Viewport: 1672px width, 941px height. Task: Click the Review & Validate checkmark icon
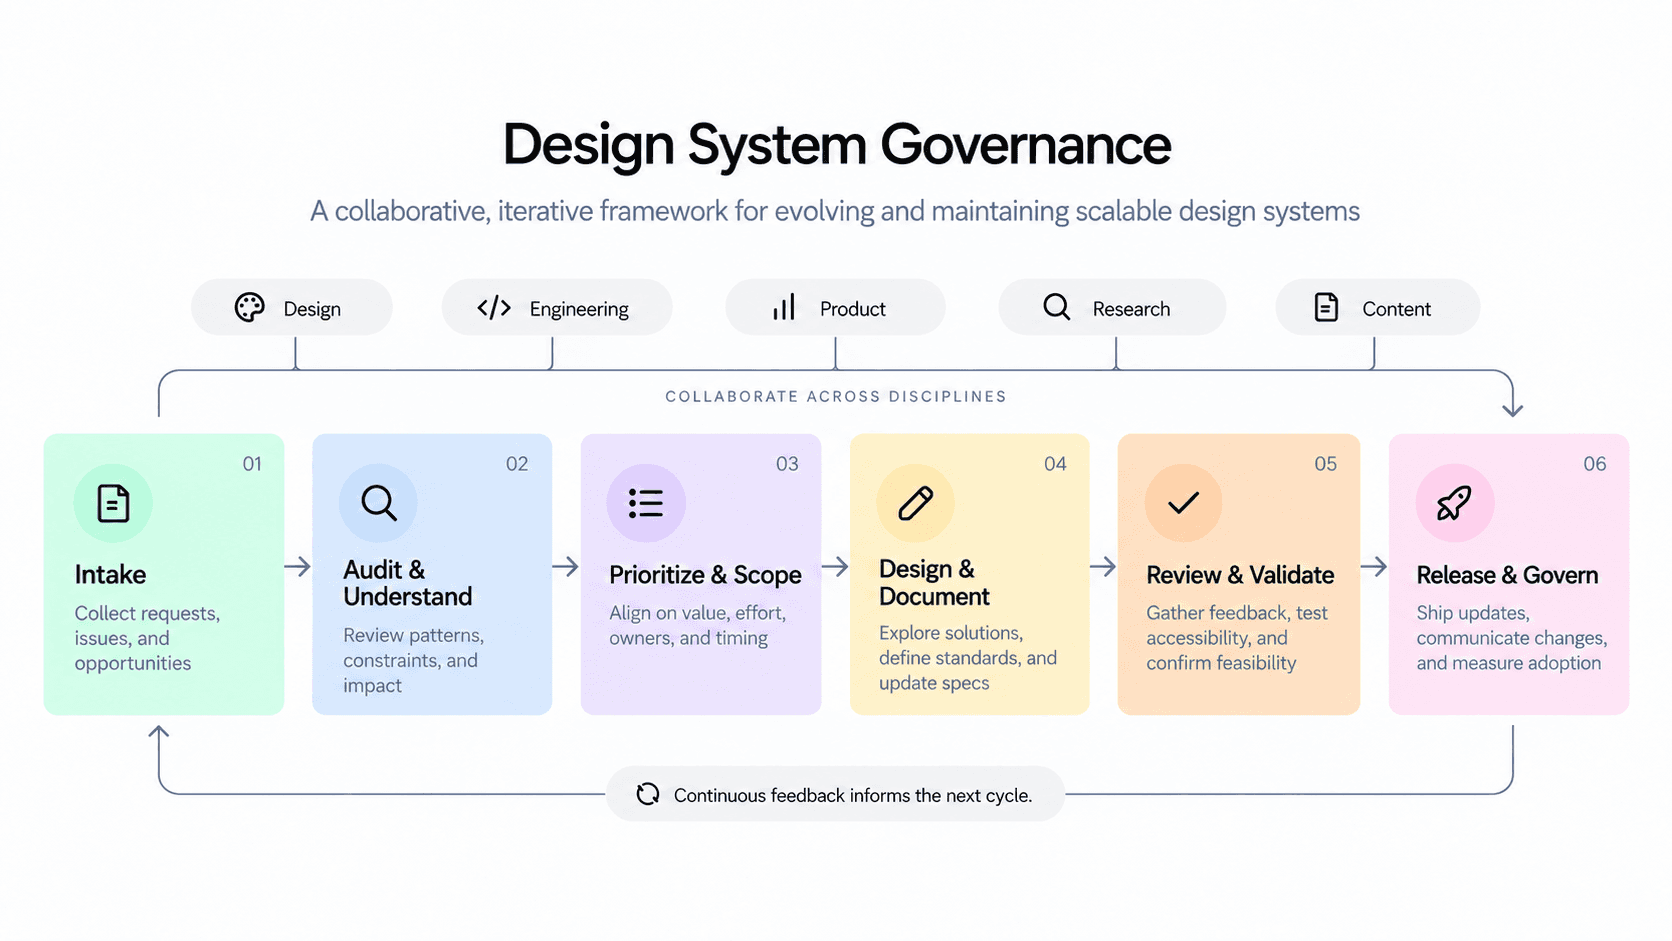1183,503
